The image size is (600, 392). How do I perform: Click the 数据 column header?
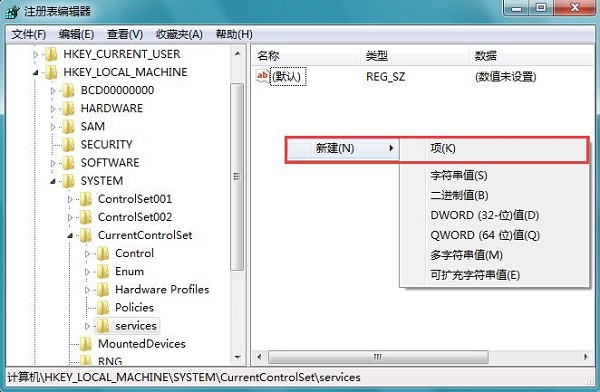point(532,56)
